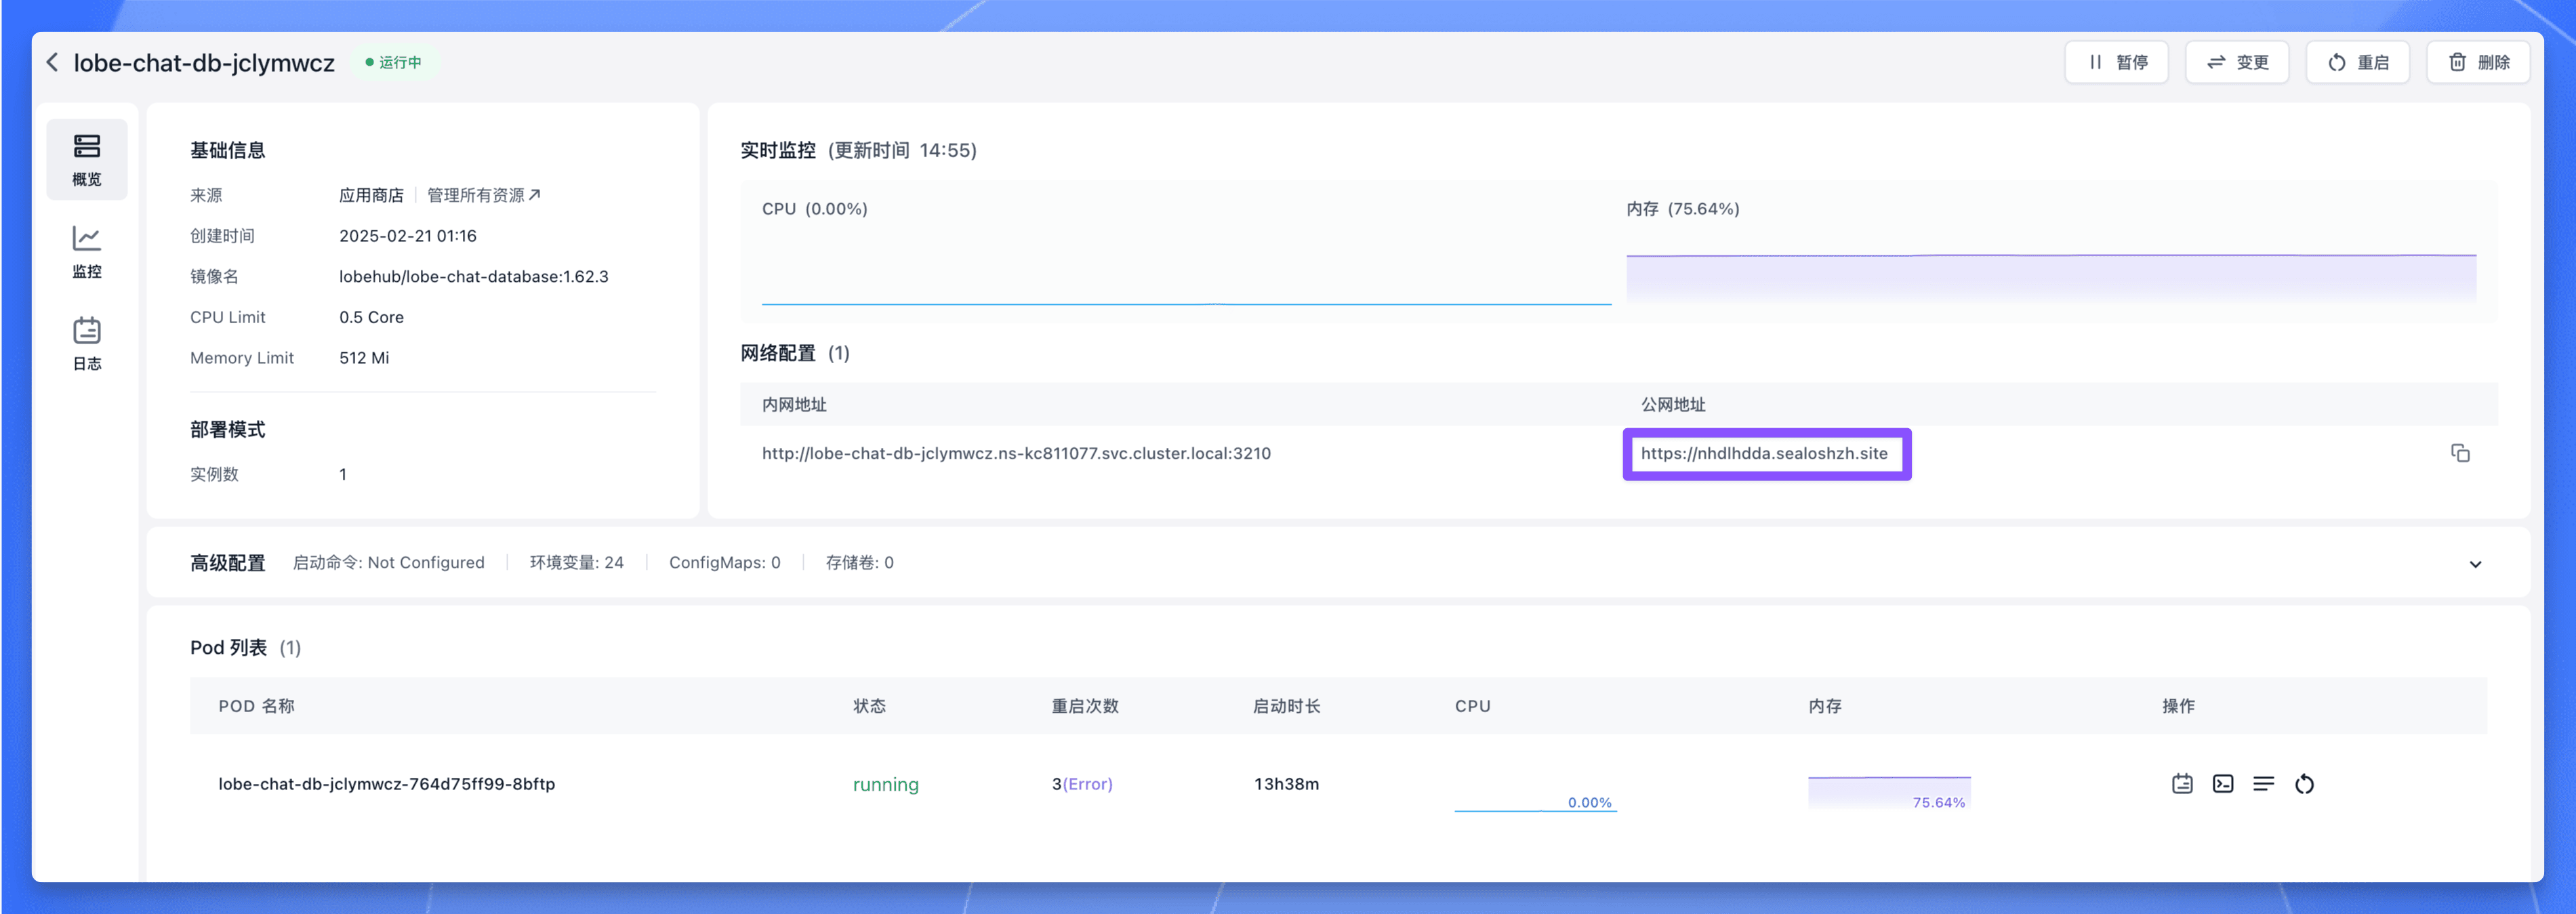Click the 运行中 running status badge
The height and width of the screenshot is (914, 2576).
point(396,61)
